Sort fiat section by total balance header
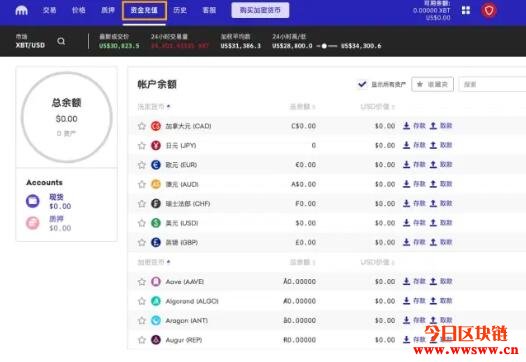This screenshot has height=362, width=526. [303, 107]
